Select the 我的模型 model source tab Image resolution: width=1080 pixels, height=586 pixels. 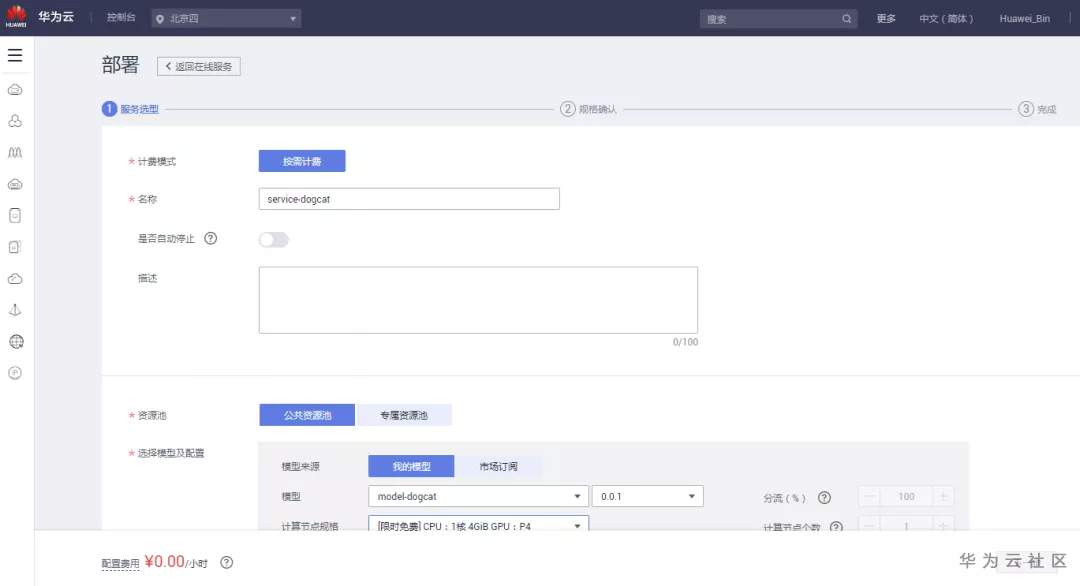pos(411,466)
